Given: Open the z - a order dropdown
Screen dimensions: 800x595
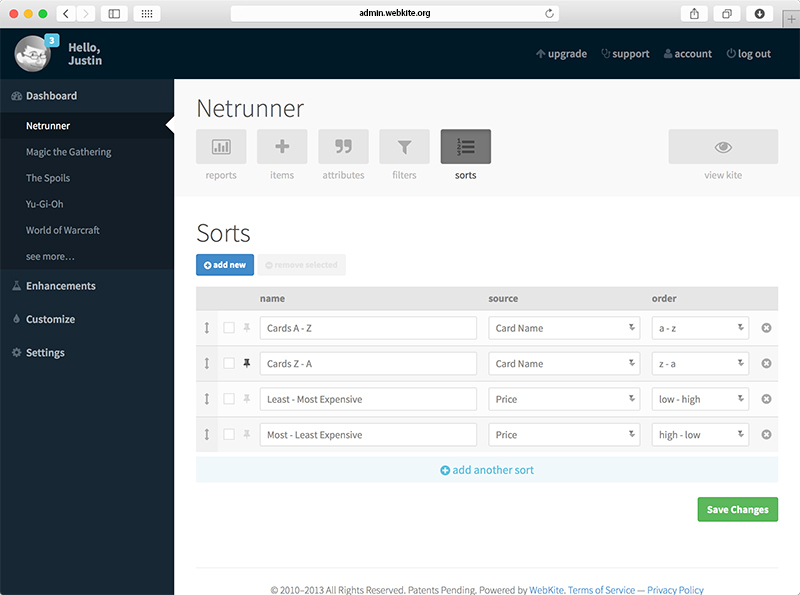Looking at the screenshot, I should click(x=700, y=364).
